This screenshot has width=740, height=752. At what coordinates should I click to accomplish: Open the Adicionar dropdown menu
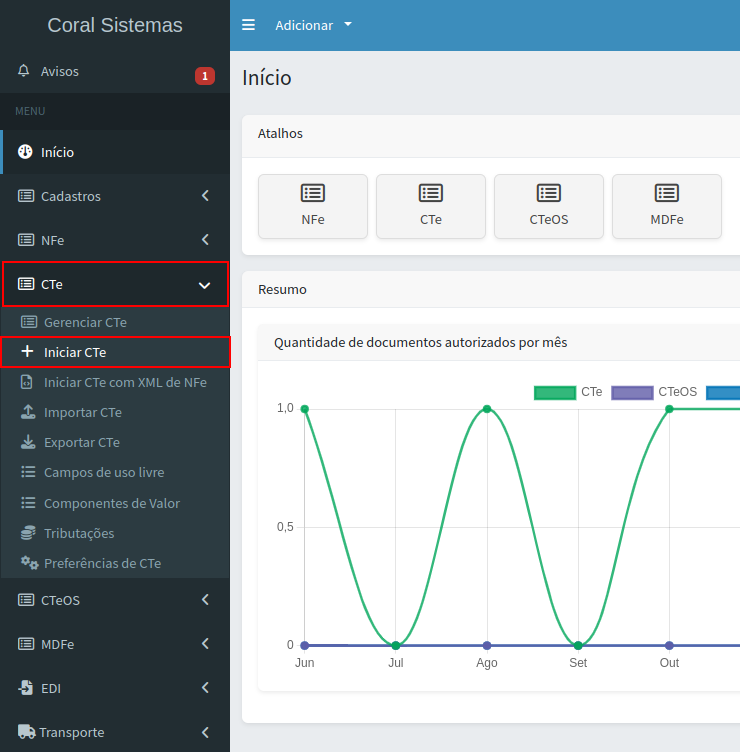point(314,25)
